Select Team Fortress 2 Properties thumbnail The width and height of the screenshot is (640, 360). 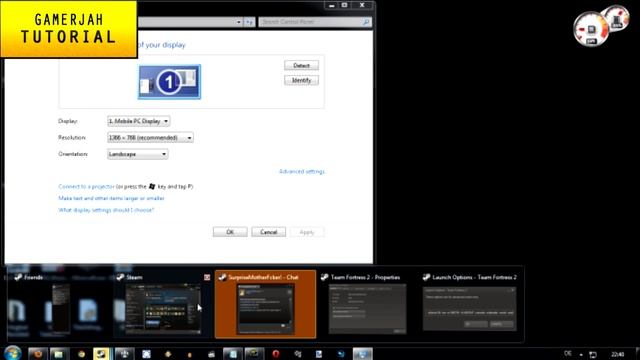tap(367, 304)
